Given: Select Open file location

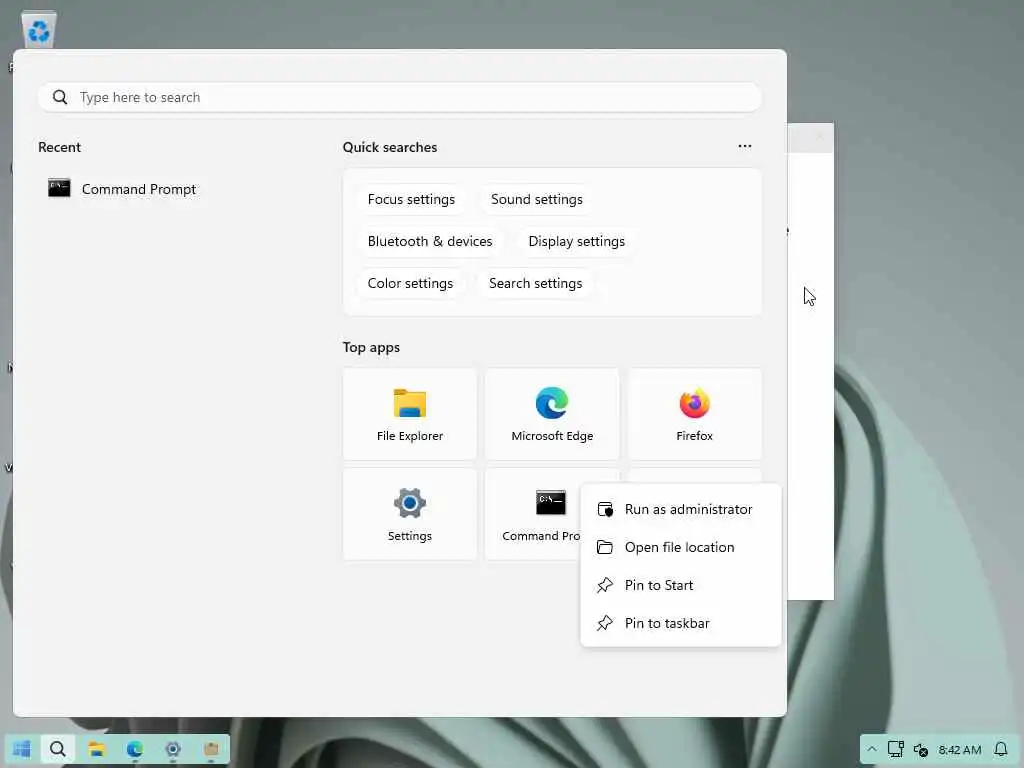Looking at the screenshot, I should coord(680,547).
